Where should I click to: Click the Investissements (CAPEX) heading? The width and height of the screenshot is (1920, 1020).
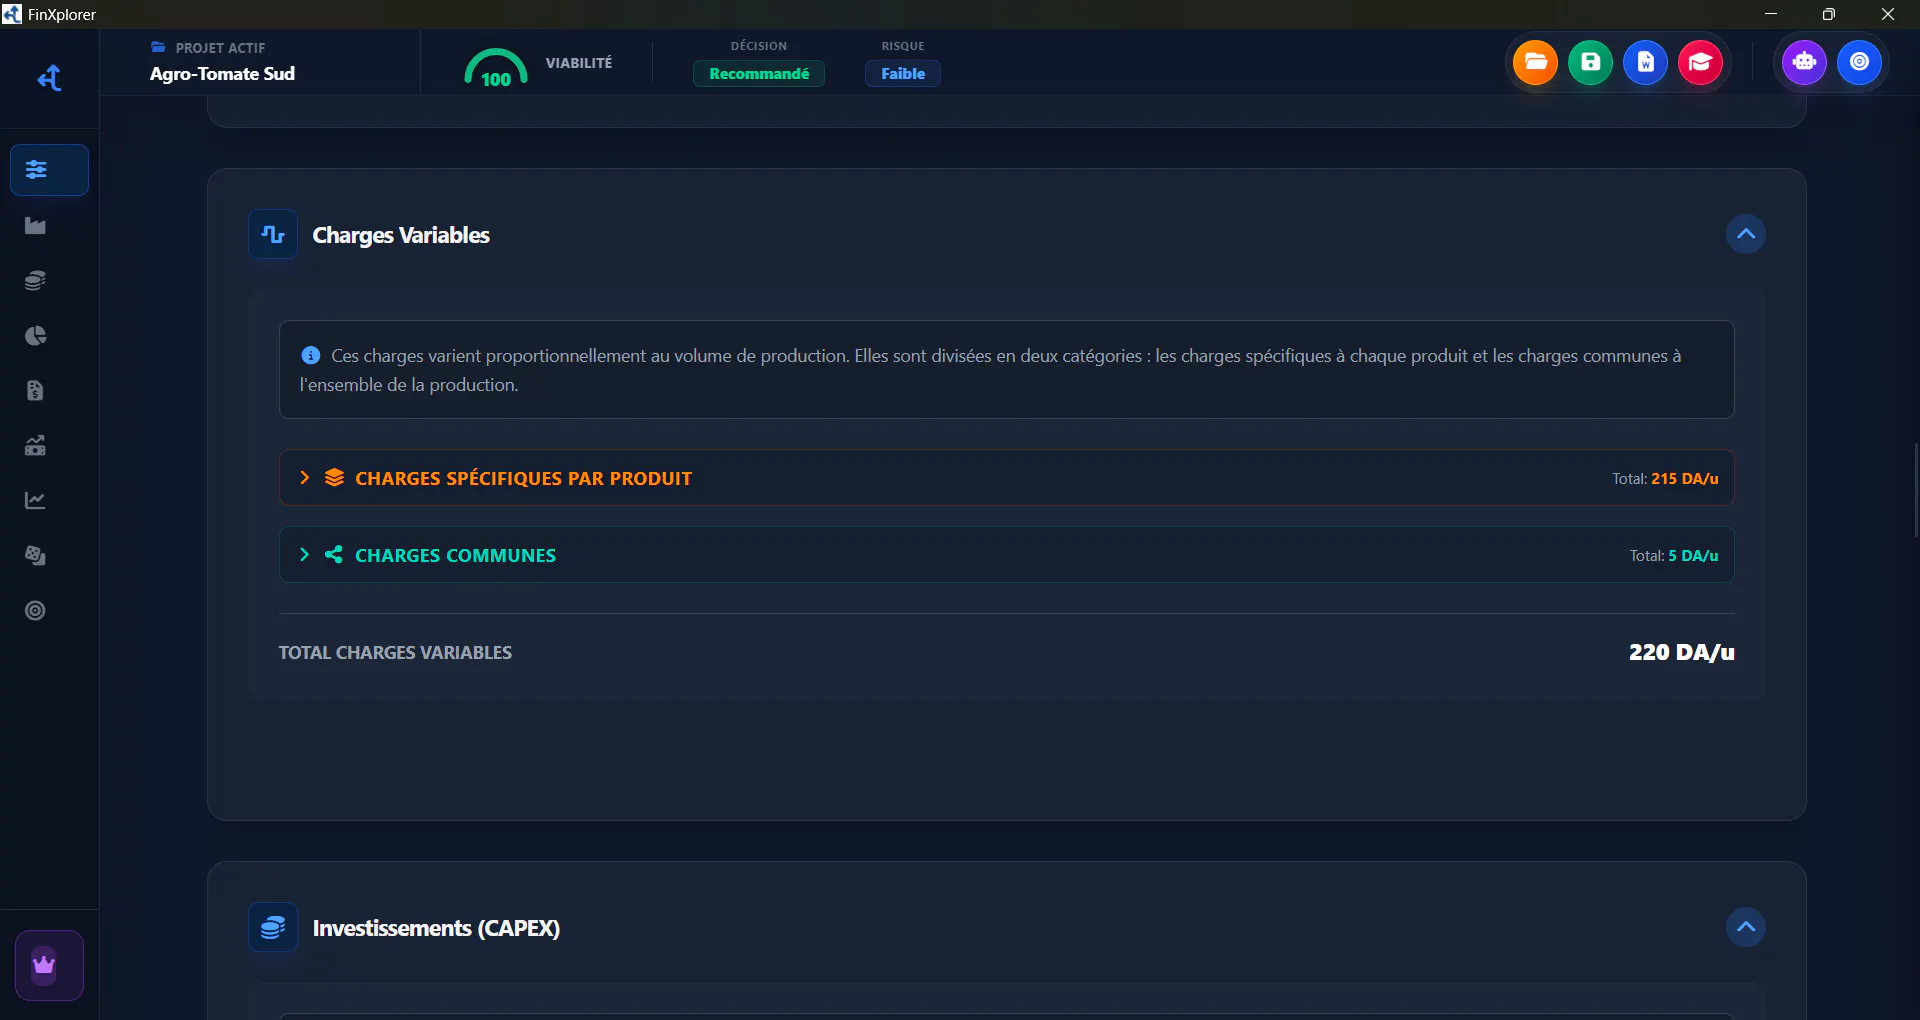point(436,928)
